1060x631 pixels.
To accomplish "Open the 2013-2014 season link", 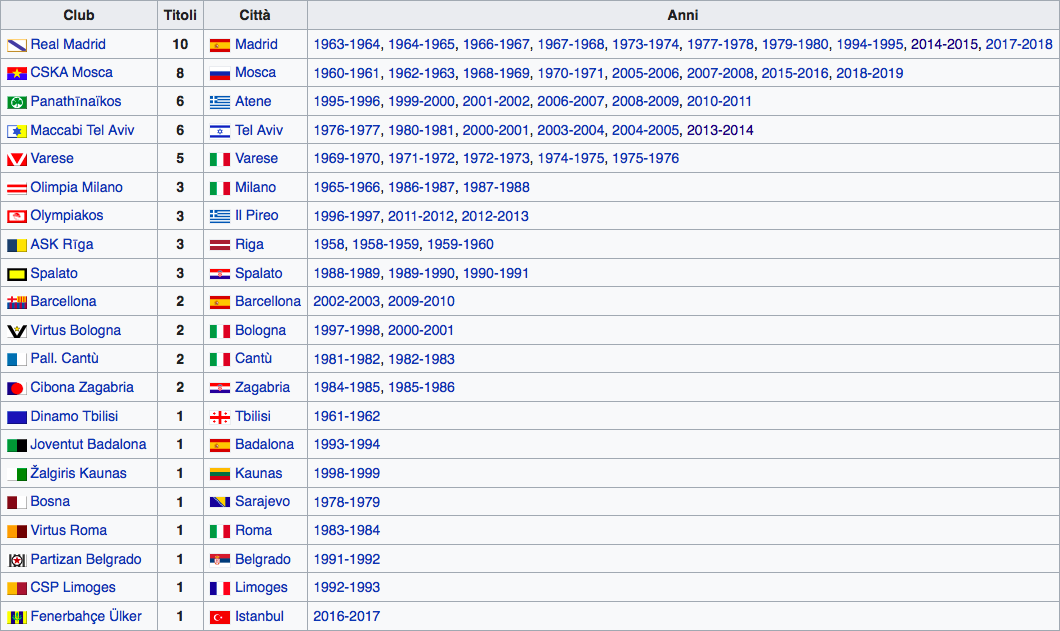I will click(720, 131).
